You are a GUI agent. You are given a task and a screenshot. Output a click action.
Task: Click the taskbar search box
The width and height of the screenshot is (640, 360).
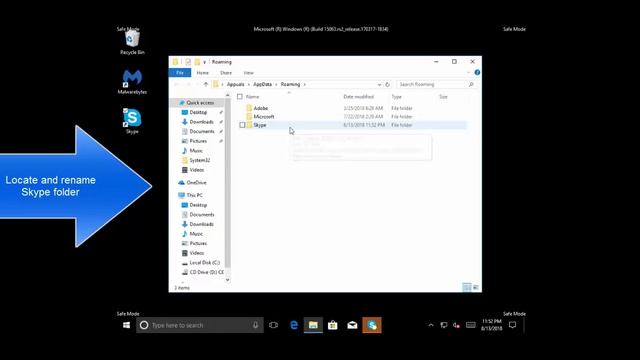point(200,325)
